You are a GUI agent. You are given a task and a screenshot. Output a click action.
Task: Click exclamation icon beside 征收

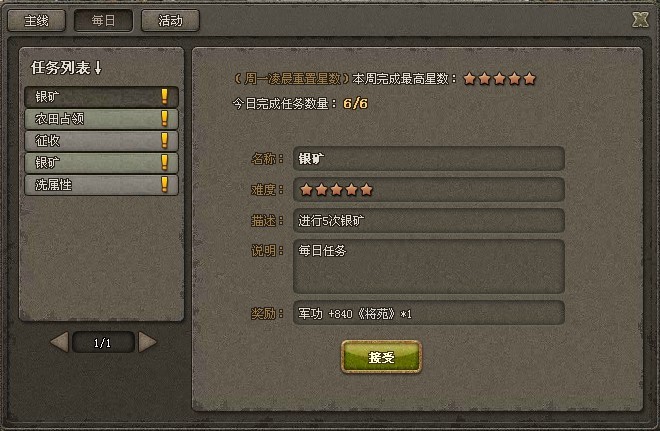[165, 140]
